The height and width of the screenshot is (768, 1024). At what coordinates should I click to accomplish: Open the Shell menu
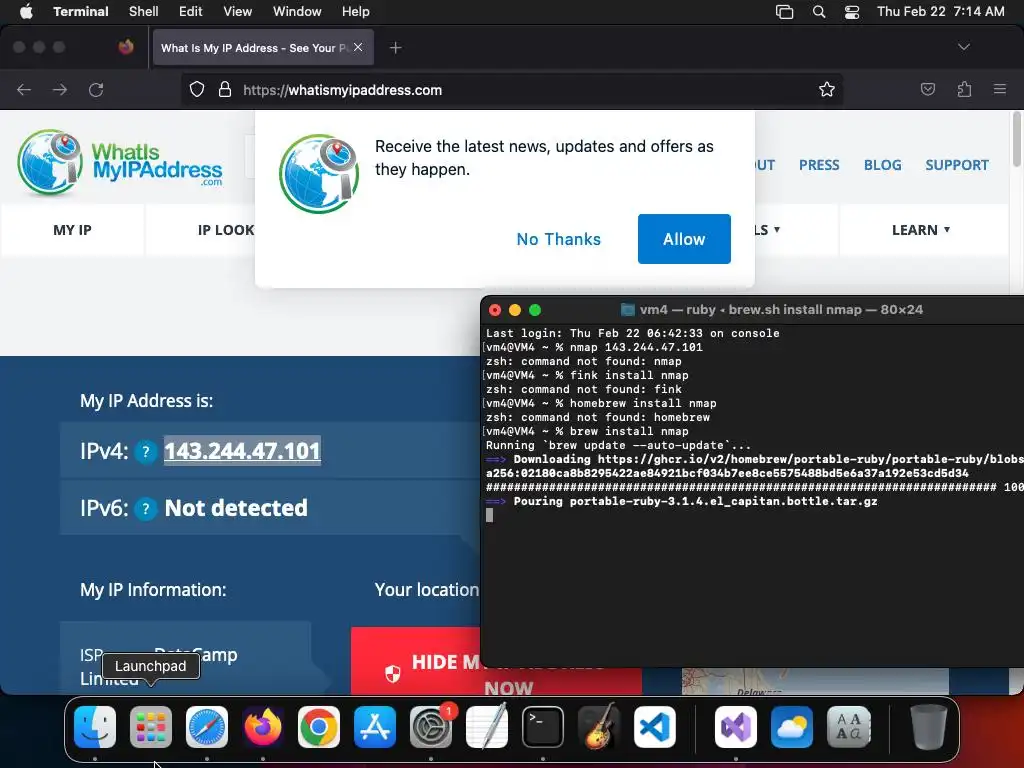[144, 12]
